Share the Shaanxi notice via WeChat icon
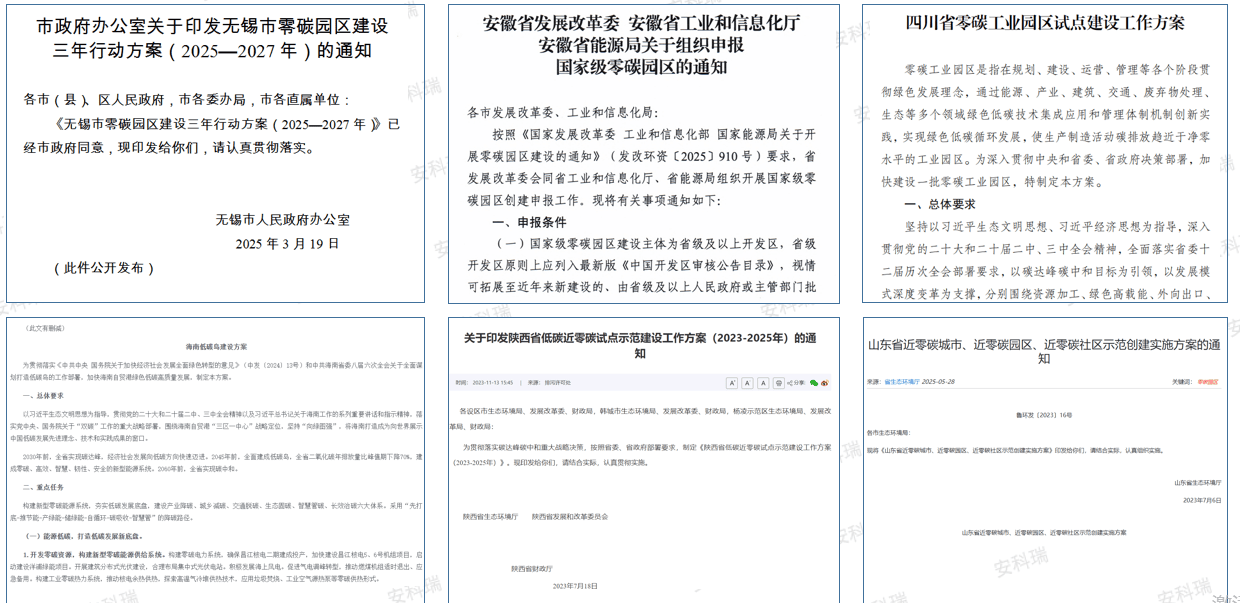1240x603 pixels. [814, 383]
